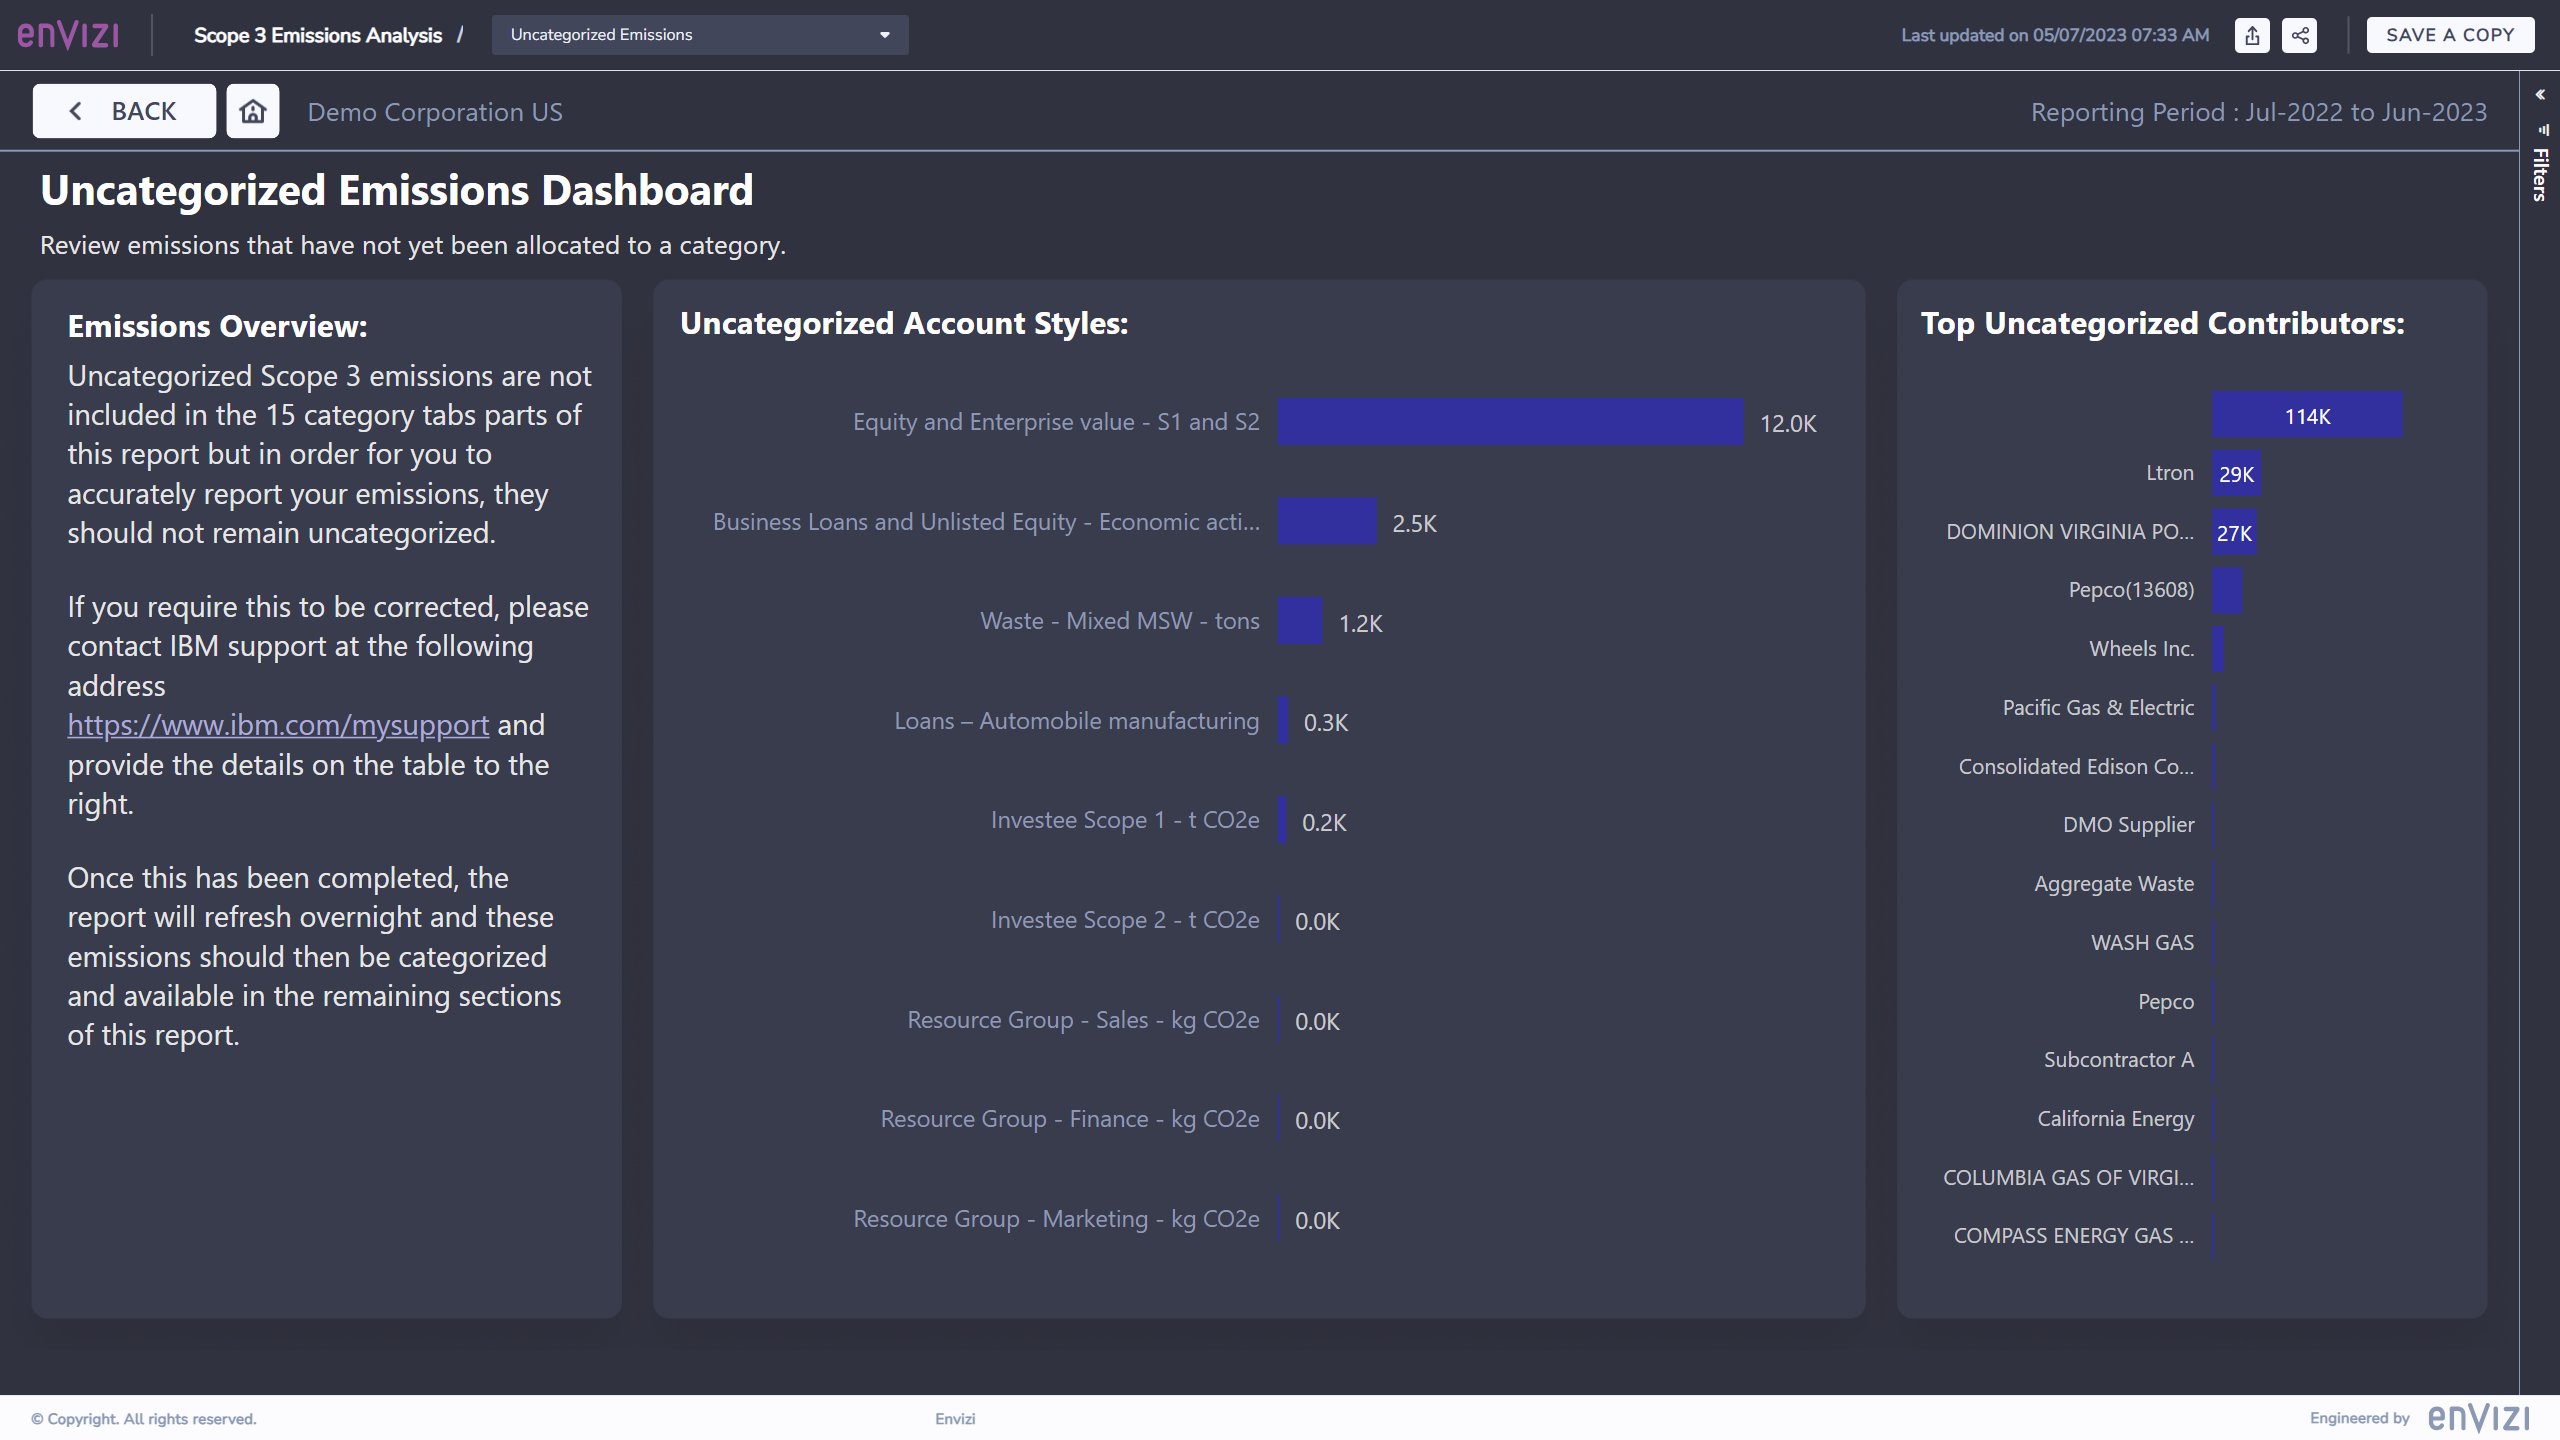Click 'Pacific Gas & Electric' contributor label
2560x1440 pixels.
click(x=2098, y=708)
